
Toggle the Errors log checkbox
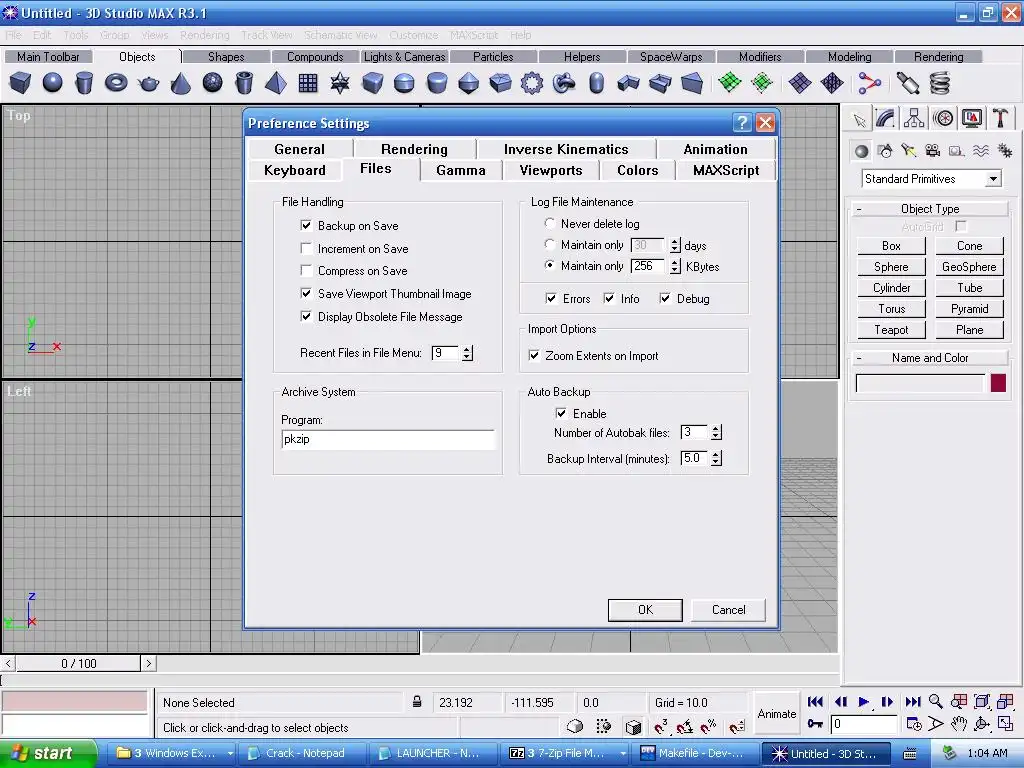pos(551,298)
